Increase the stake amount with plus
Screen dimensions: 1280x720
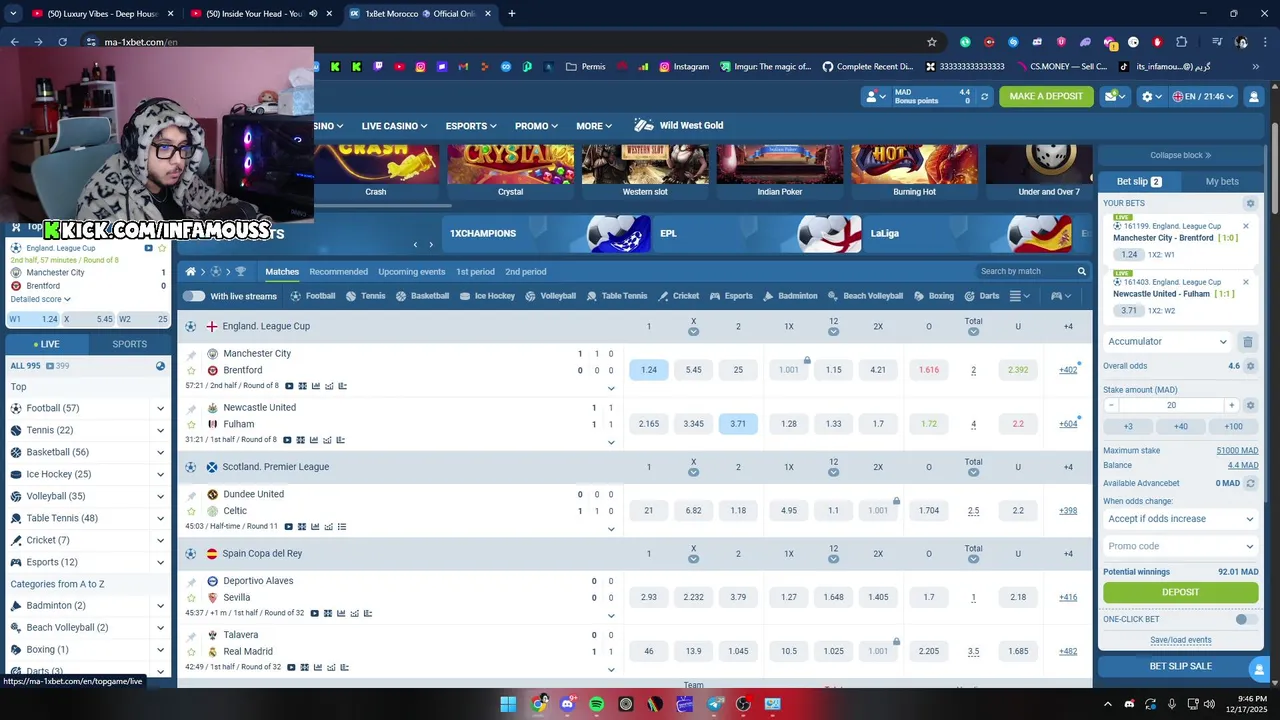click(1231, 405)
